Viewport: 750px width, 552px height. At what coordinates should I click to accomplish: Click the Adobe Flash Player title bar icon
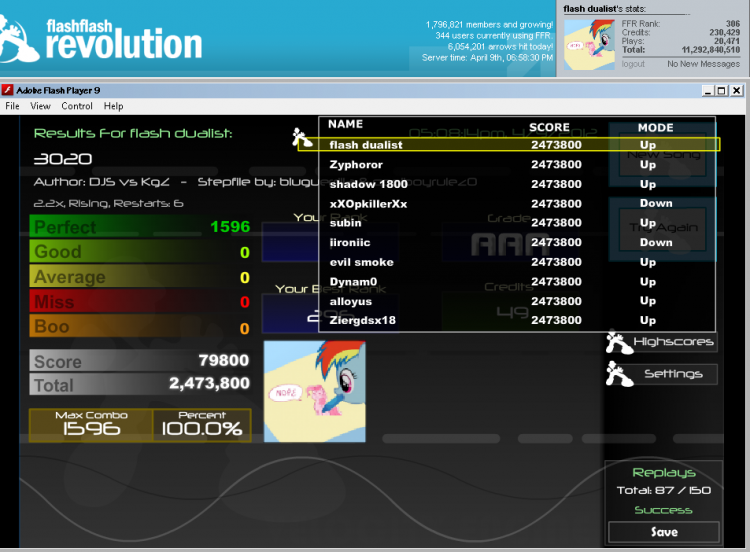point(7,90)
